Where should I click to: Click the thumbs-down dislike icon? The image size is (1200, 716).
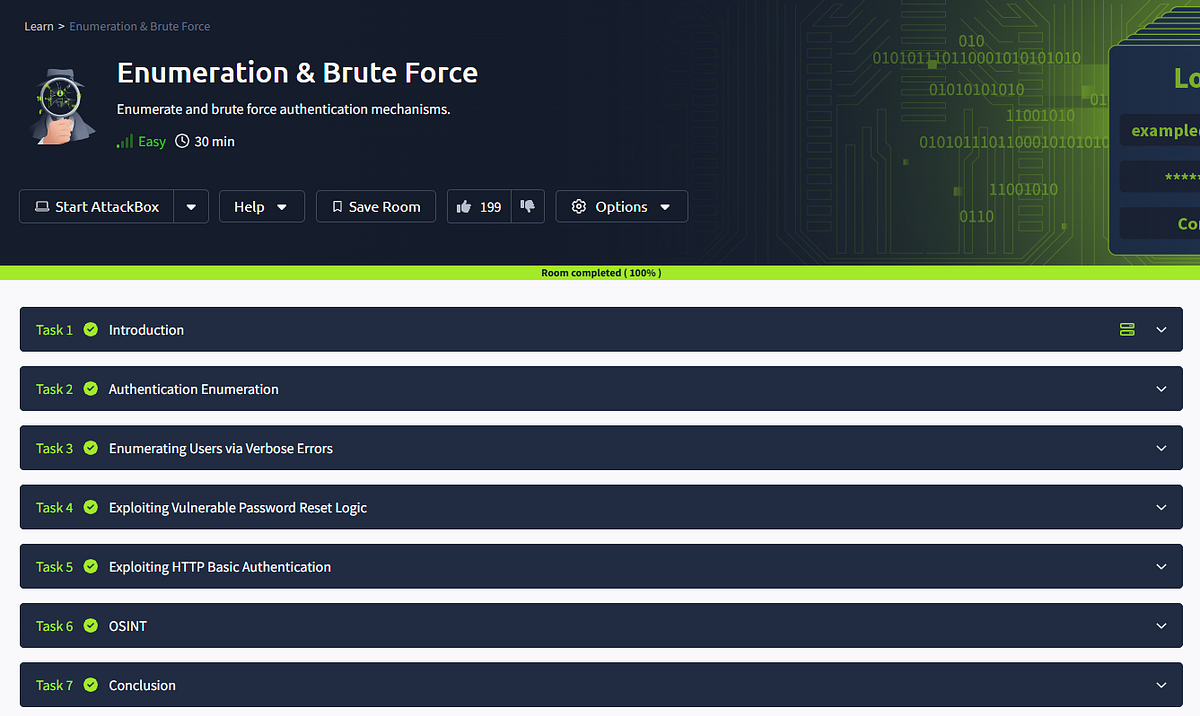coord(527,206)
